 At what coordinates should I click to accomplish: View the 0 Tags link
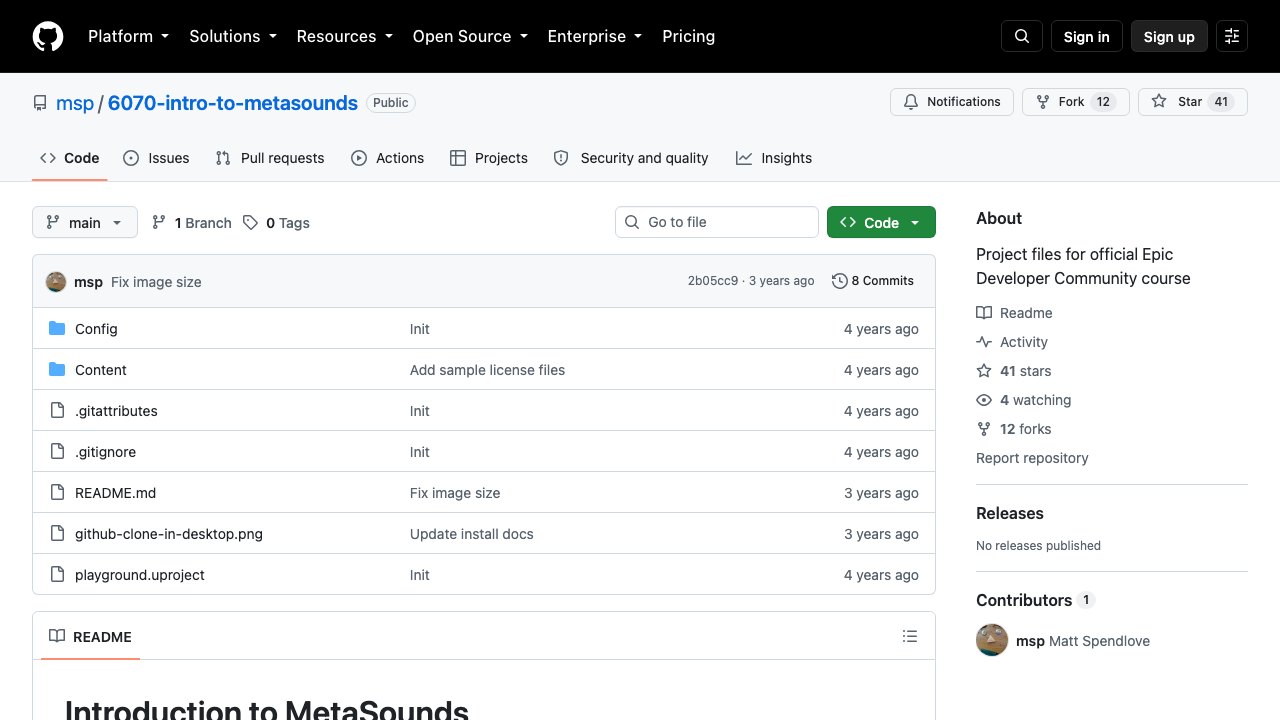coord(276,223)
